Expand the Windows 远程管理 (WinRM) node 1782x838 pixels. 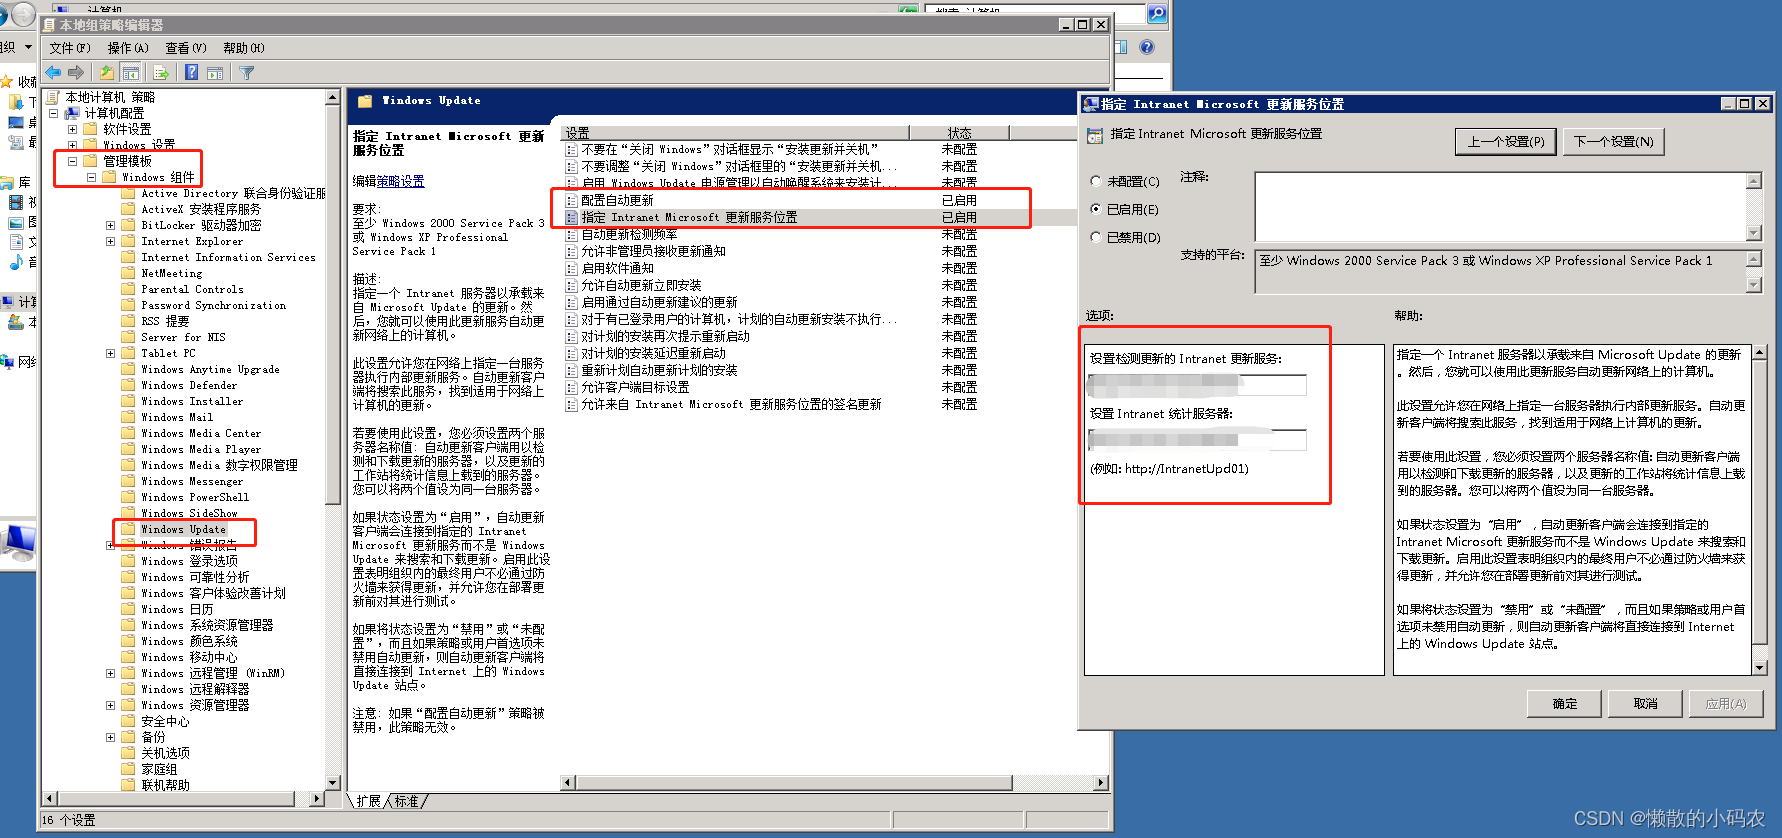[x=110, y=673]
